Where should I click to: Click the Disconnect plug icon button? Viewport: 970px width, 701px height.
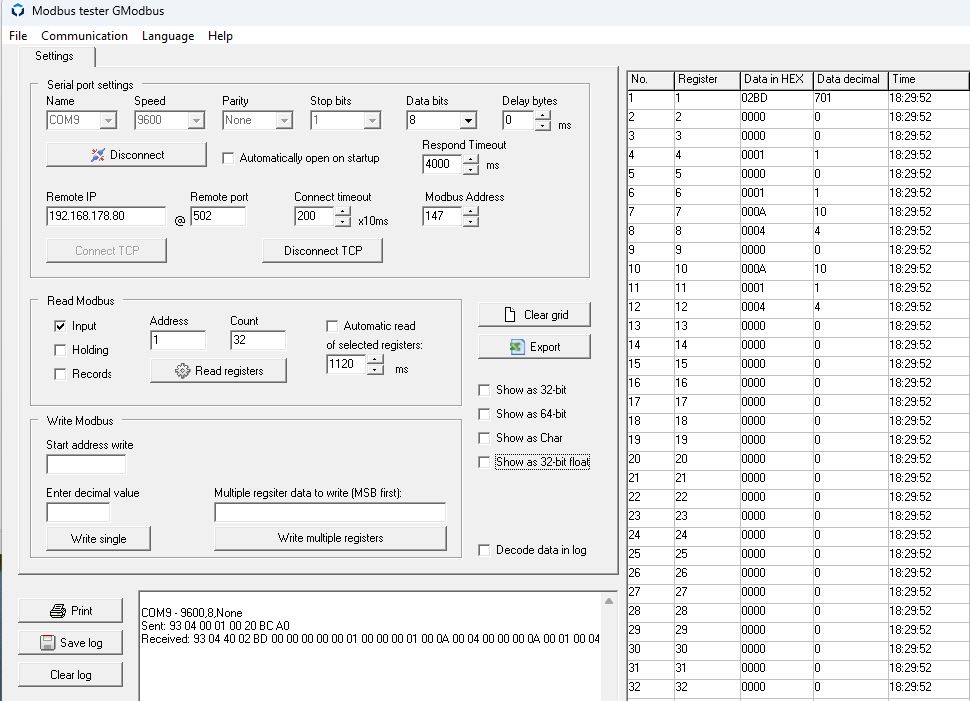pos(98,155)
